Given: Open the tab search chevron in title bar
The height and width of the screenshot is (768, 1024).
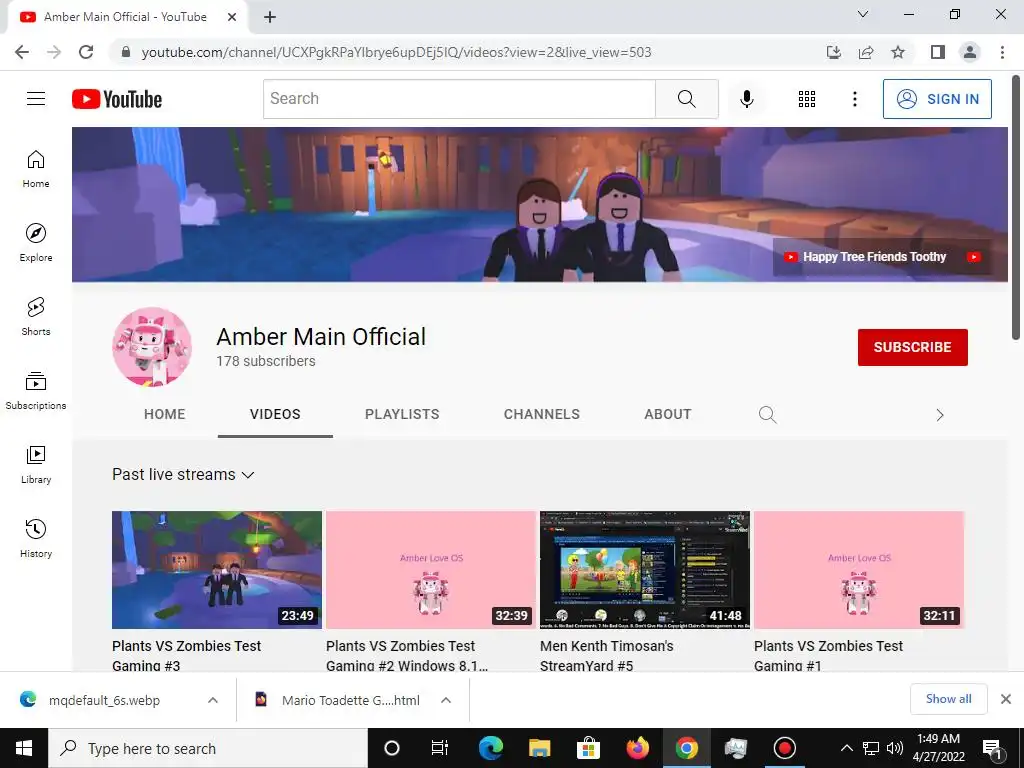Looking at the screenshot, I should (863, 14).
